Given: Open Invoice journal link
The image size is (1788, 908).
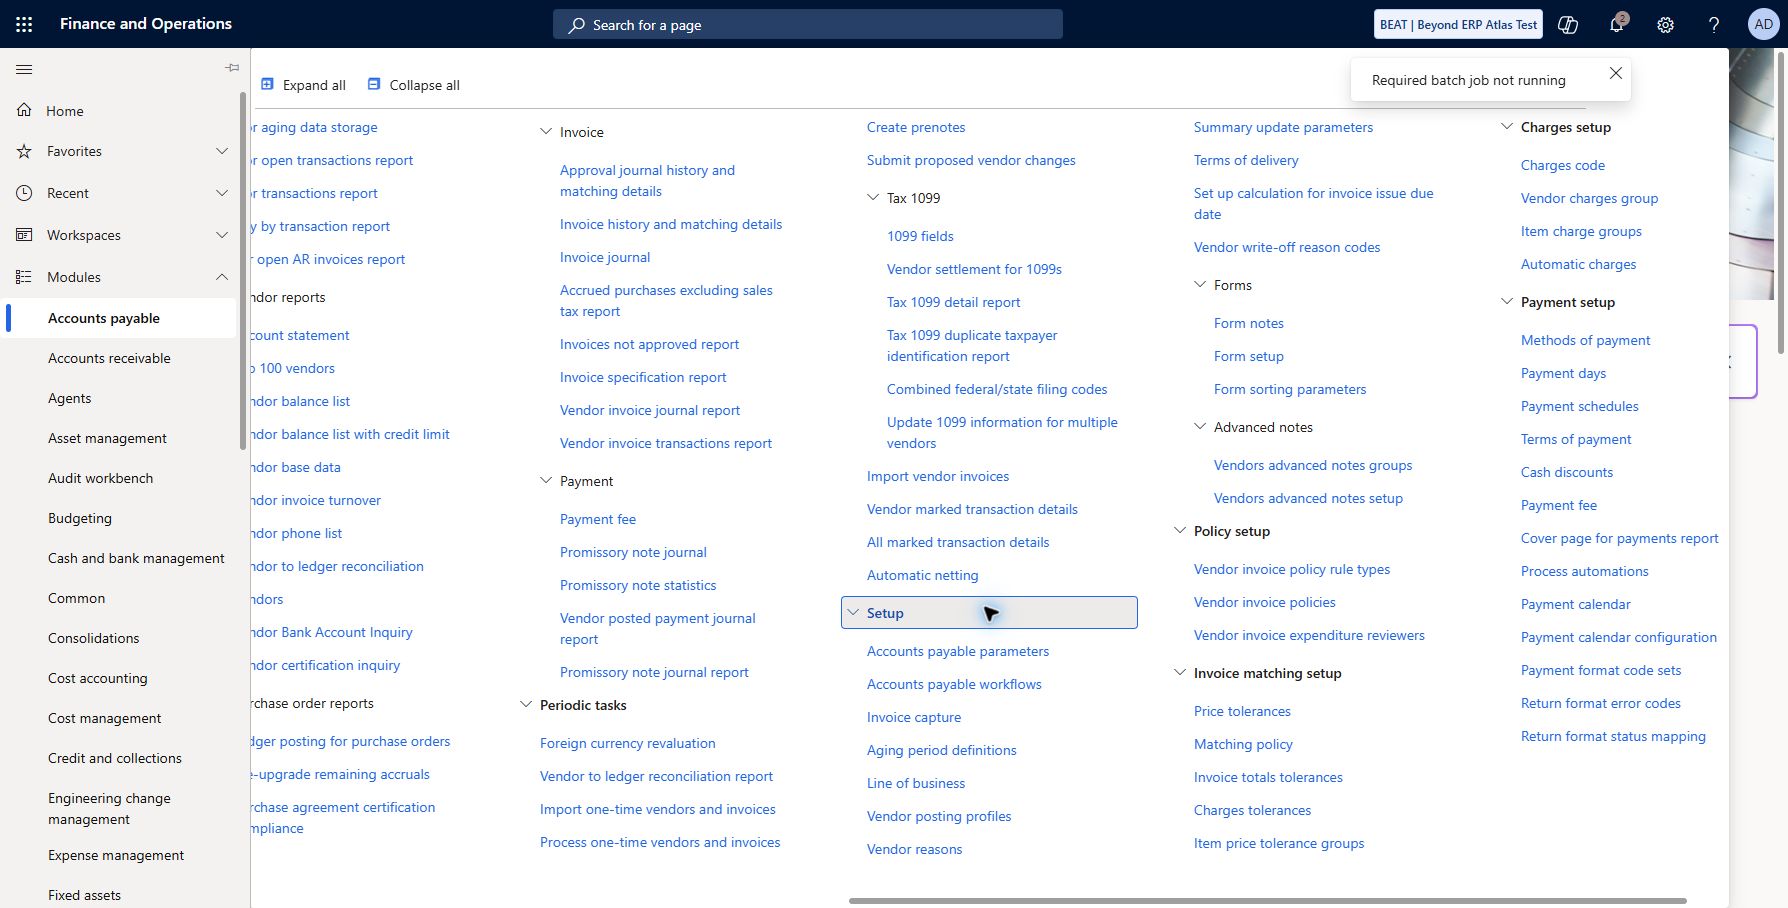Looking at the screenshot, I should click(x=605, y=257).
